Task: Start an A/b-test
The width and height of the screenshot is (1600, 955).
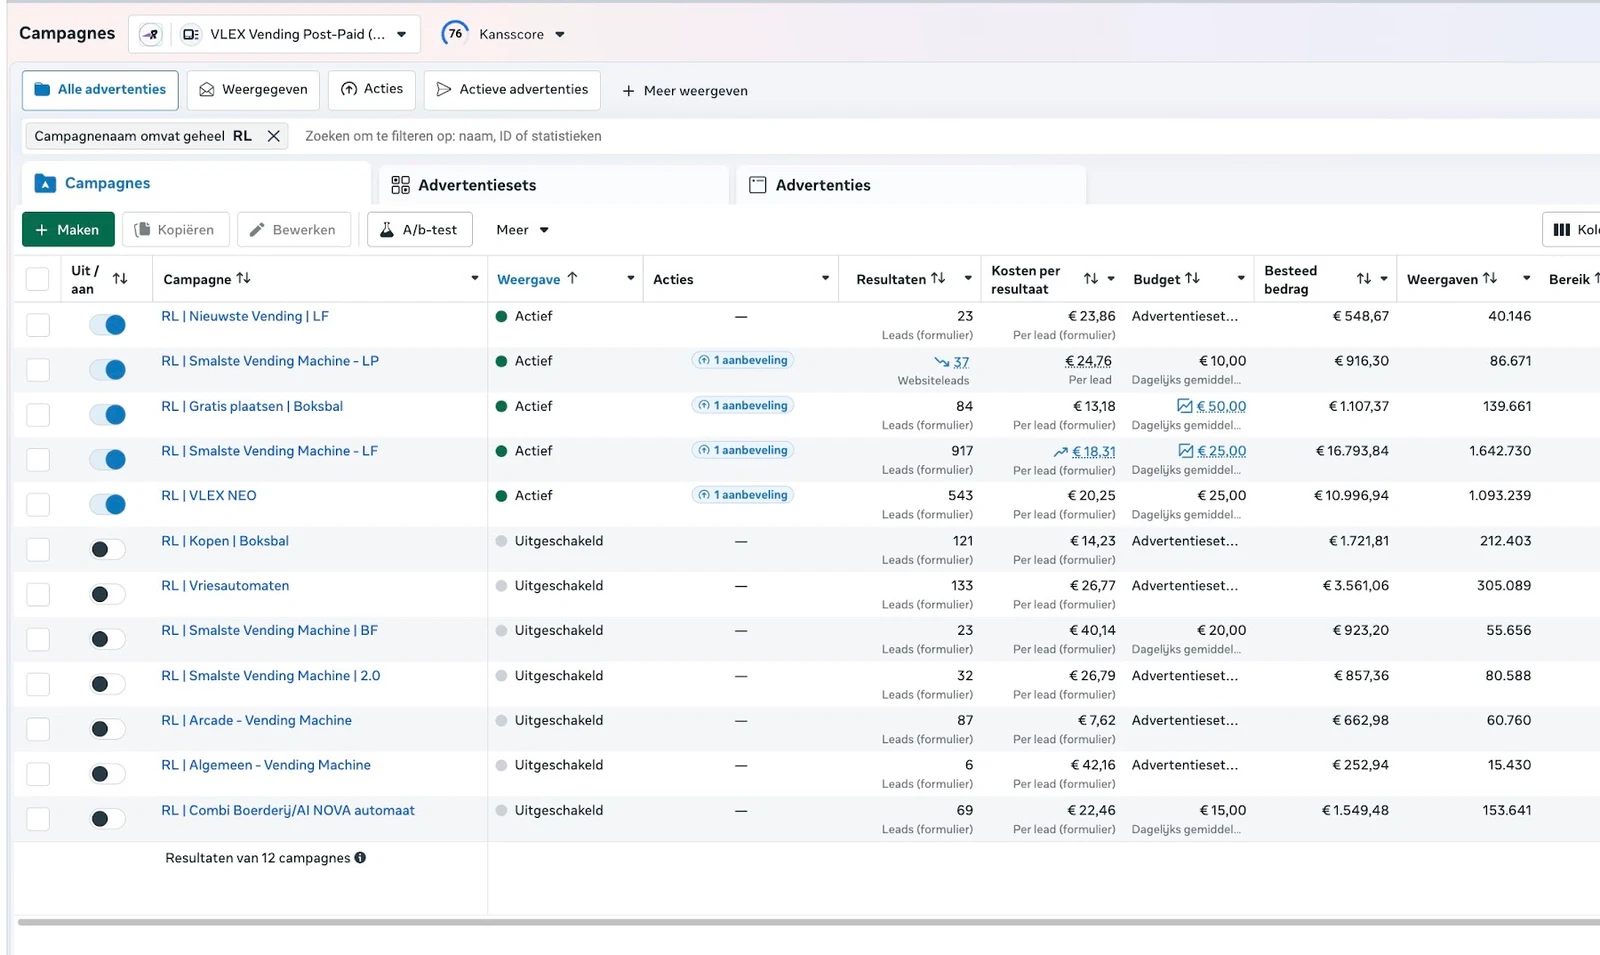Action: (x=419, y=229)
